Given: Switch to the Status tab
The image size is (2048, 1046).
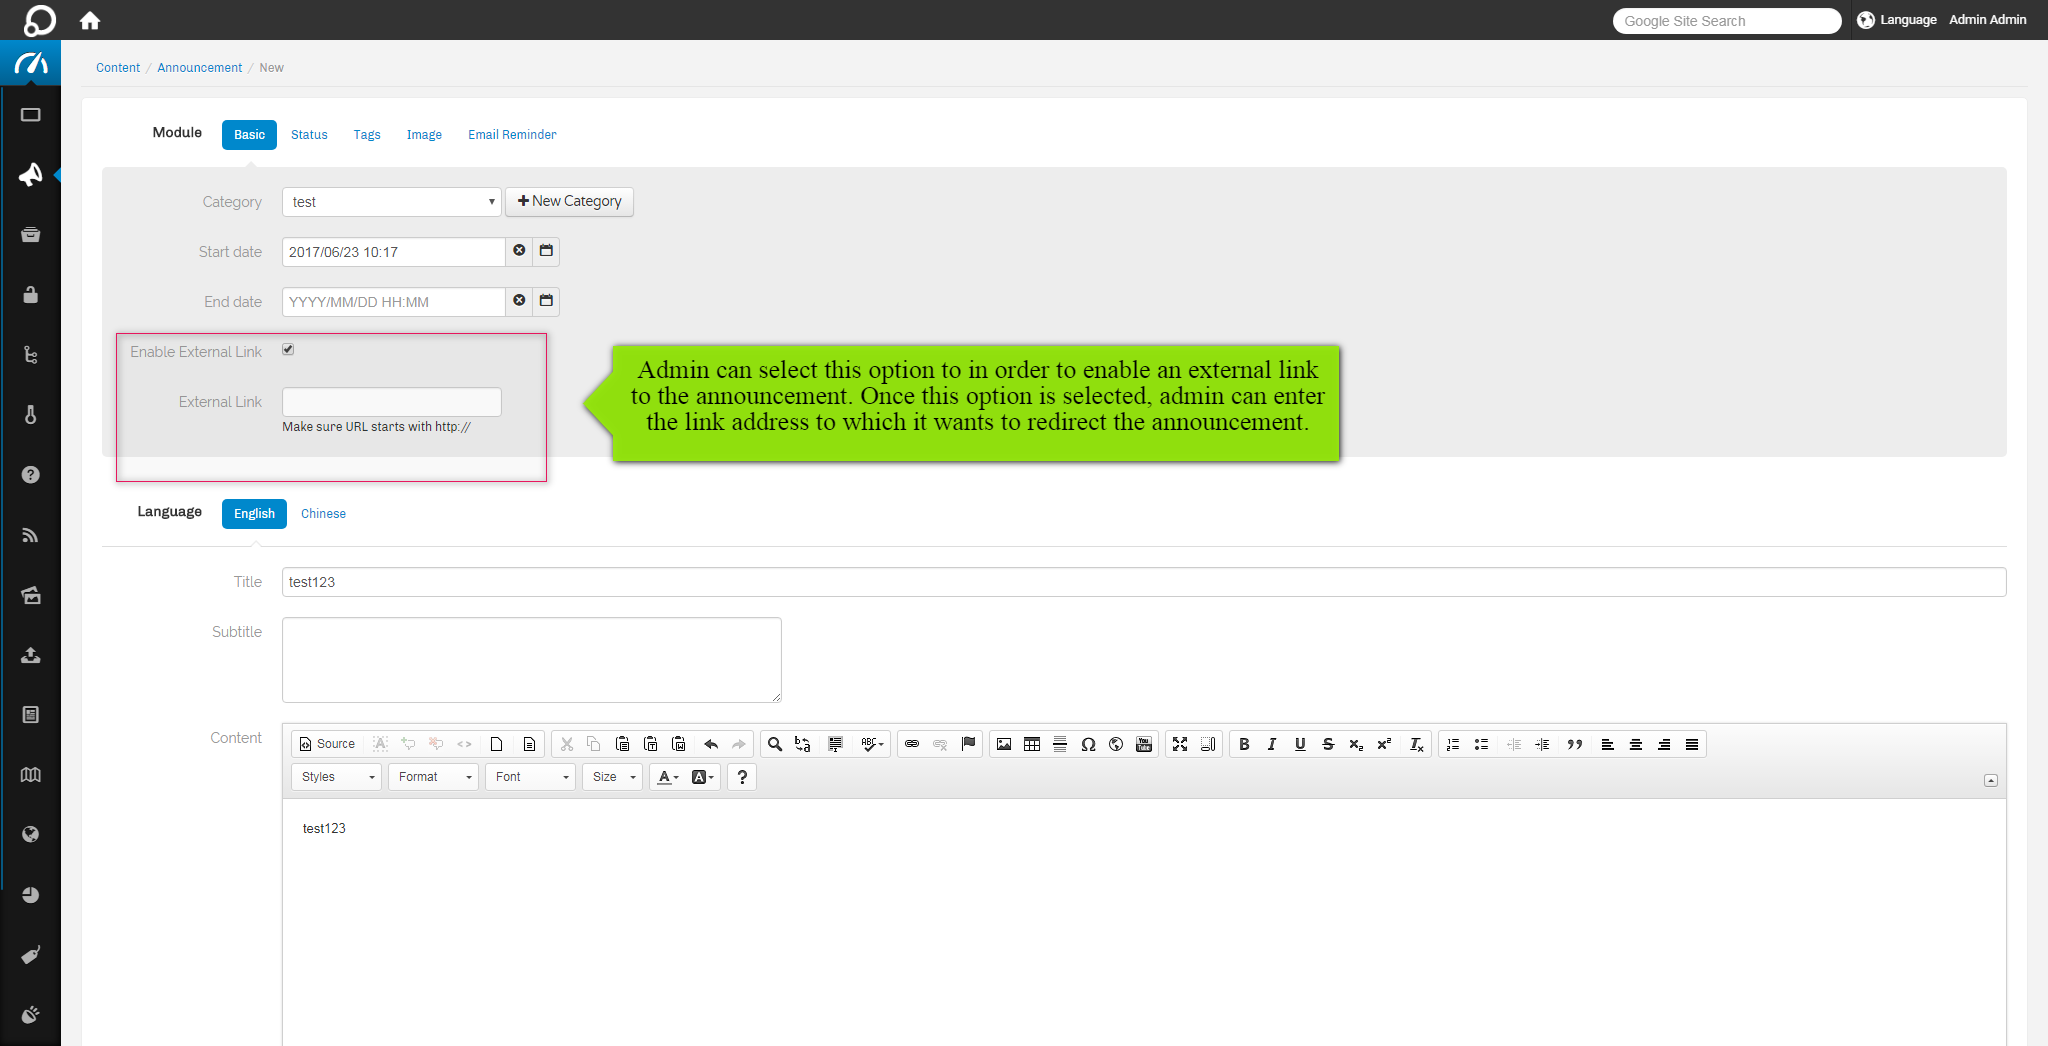Looking at the screenshot, I should pos(309,135).
